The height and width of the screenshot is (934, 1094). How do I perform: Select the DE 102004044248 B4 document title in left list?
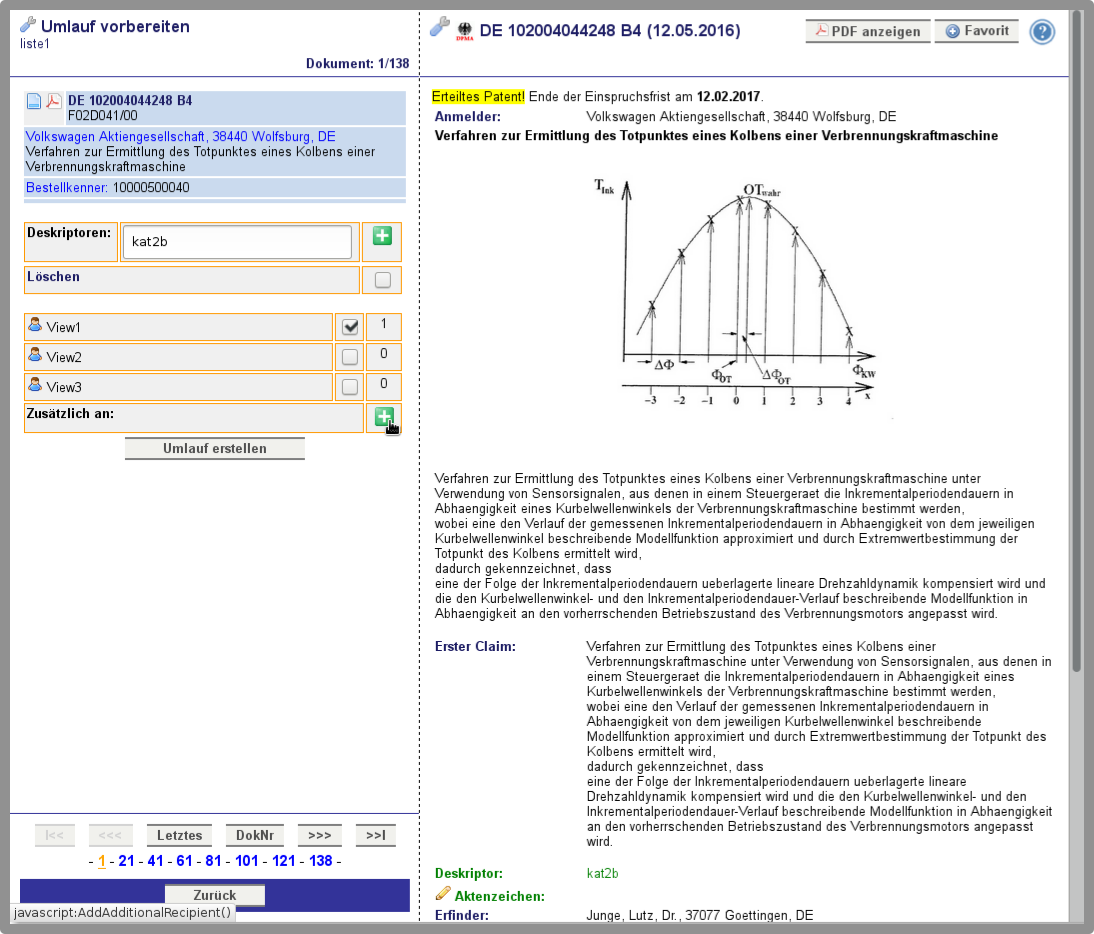click(130, 100)
